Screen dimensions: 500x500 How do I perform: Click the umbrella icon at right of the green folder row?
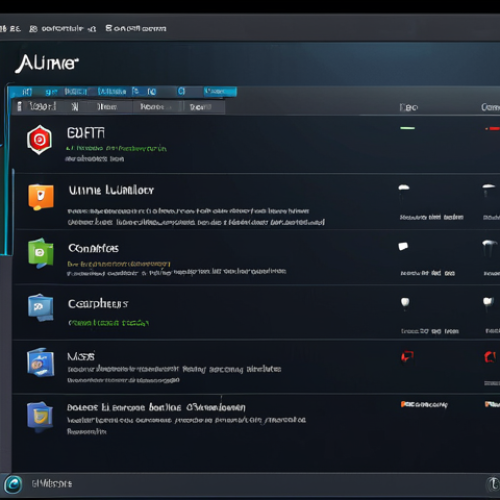click(x=489, y=247)
